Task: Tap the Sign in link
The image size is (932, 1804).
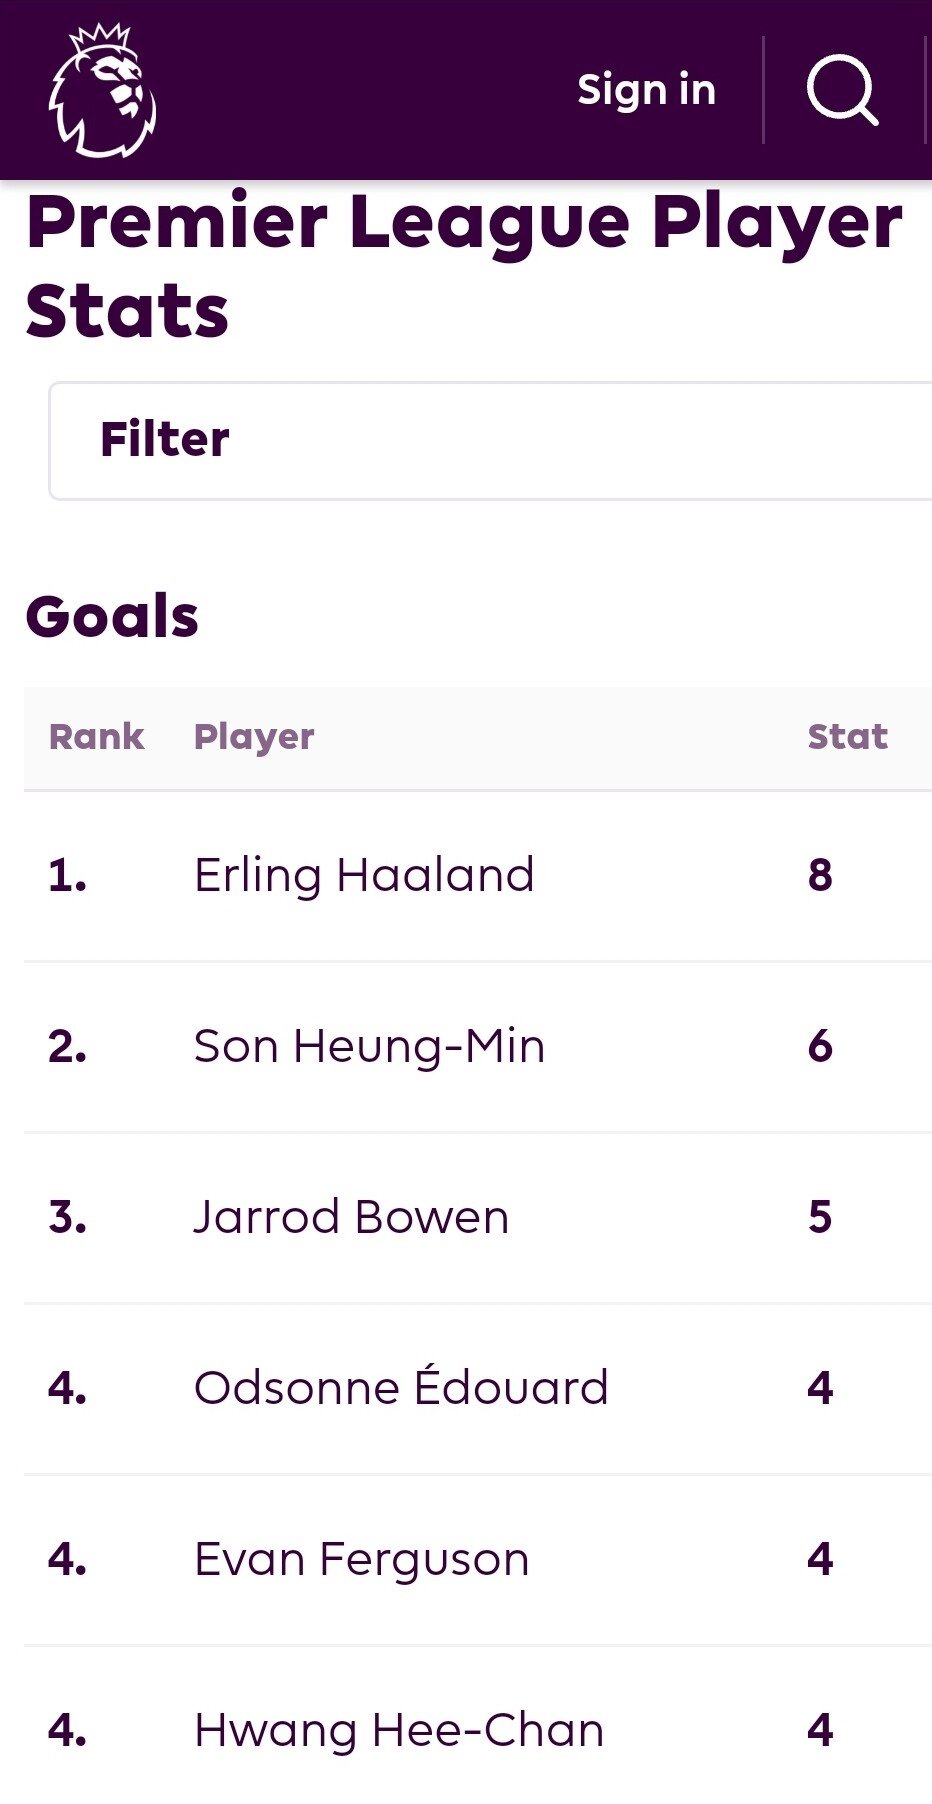Action: click(646, 90)
